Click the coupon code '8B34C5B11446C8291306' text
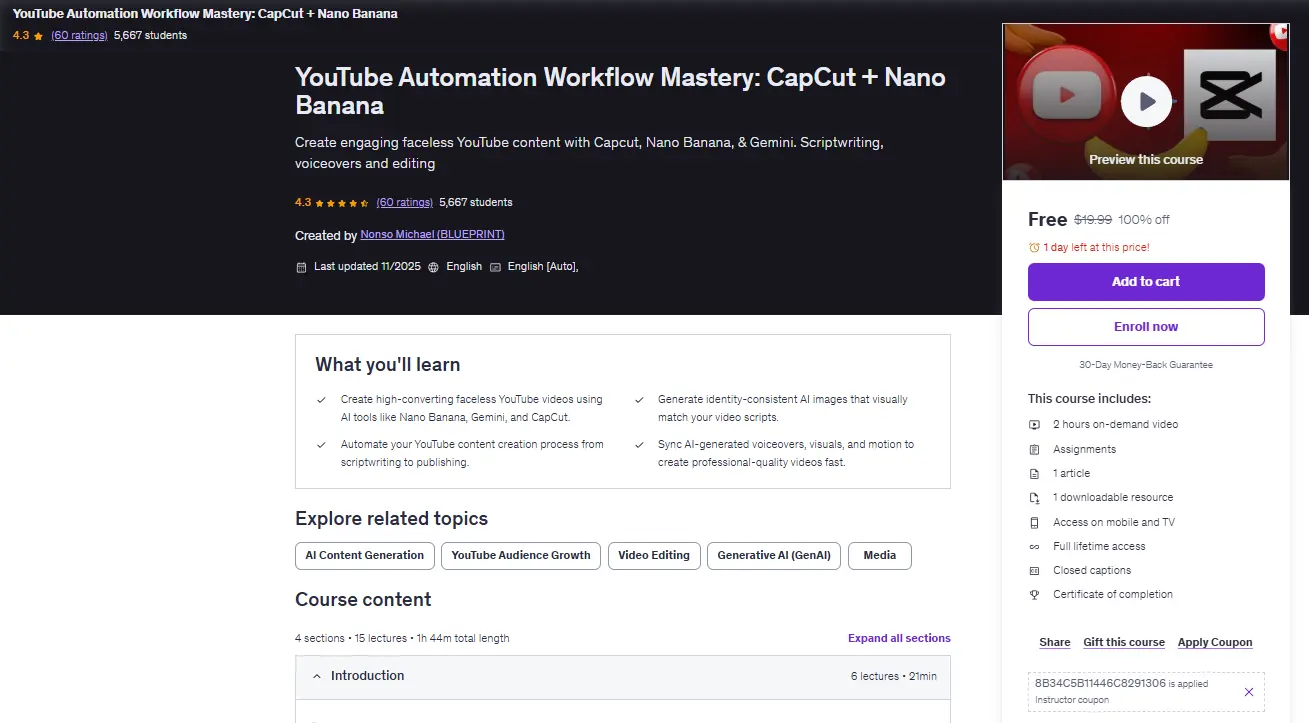Image resolution: width=1309 pixels, height=723 pixels. 1100,684
